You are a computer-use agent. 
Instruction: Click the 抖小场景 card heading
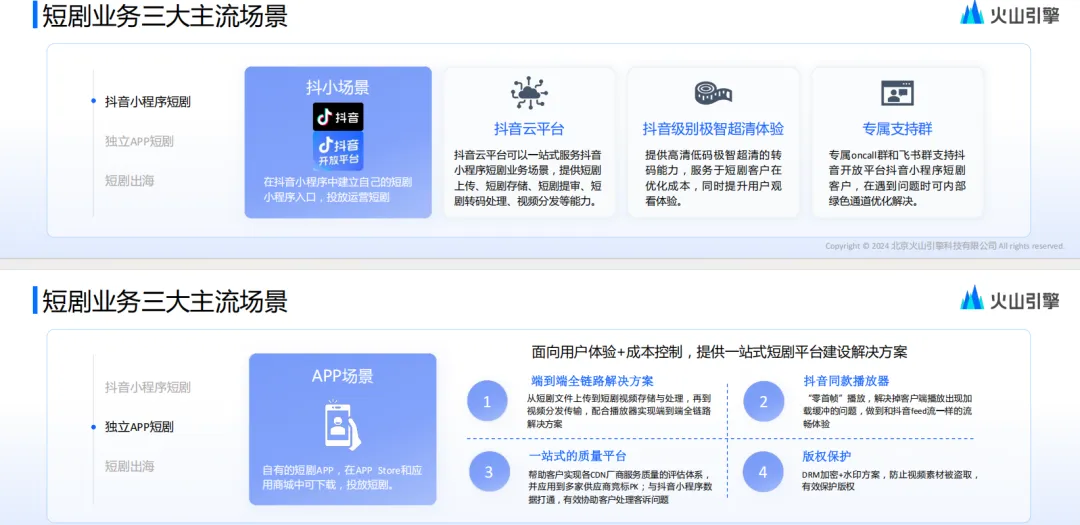[338, 88]
